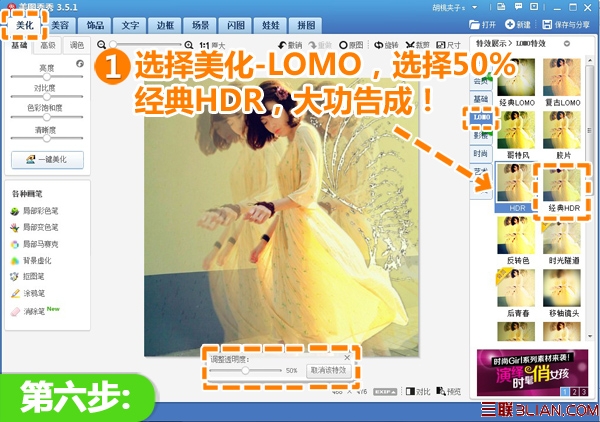The image size is (600, 422).
Task: Select the 抠图笔 cutout brush
Action: point(28,276)
